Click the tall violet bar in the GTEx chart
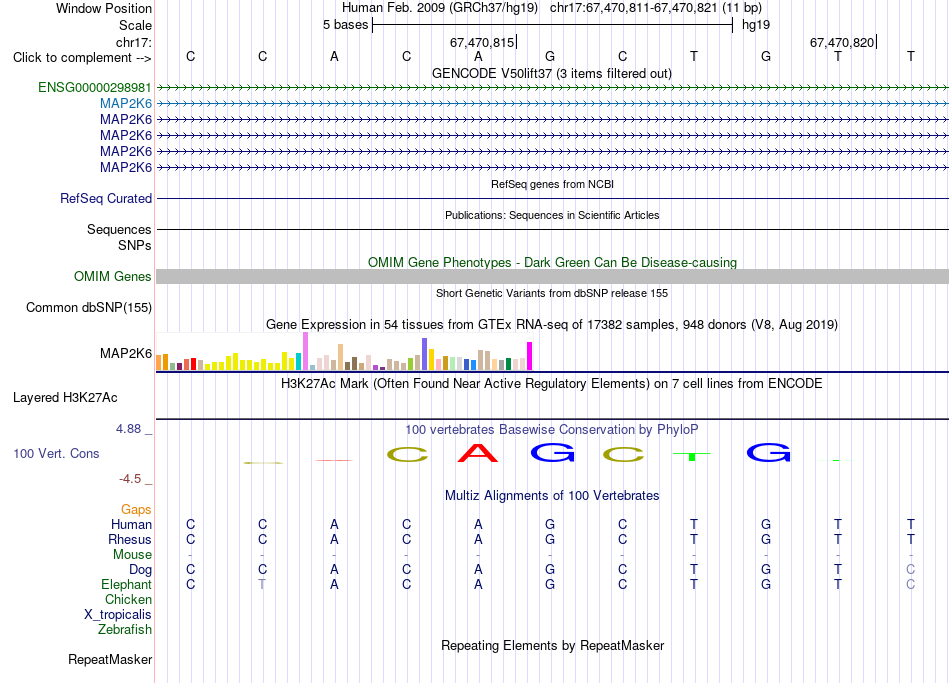 (305, 351)
